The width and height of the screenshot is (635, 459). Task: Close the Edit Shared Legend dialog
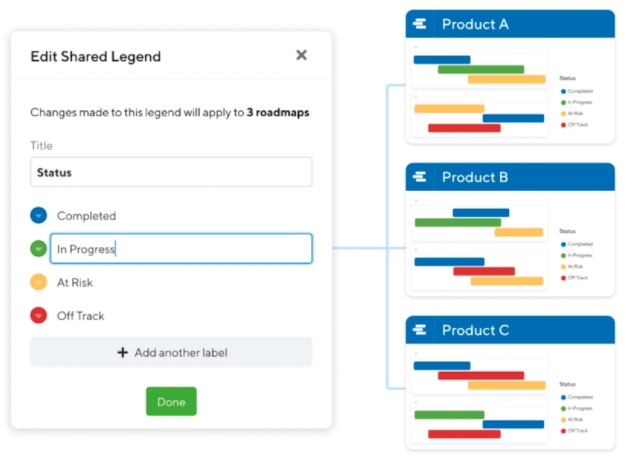point(301,55)
